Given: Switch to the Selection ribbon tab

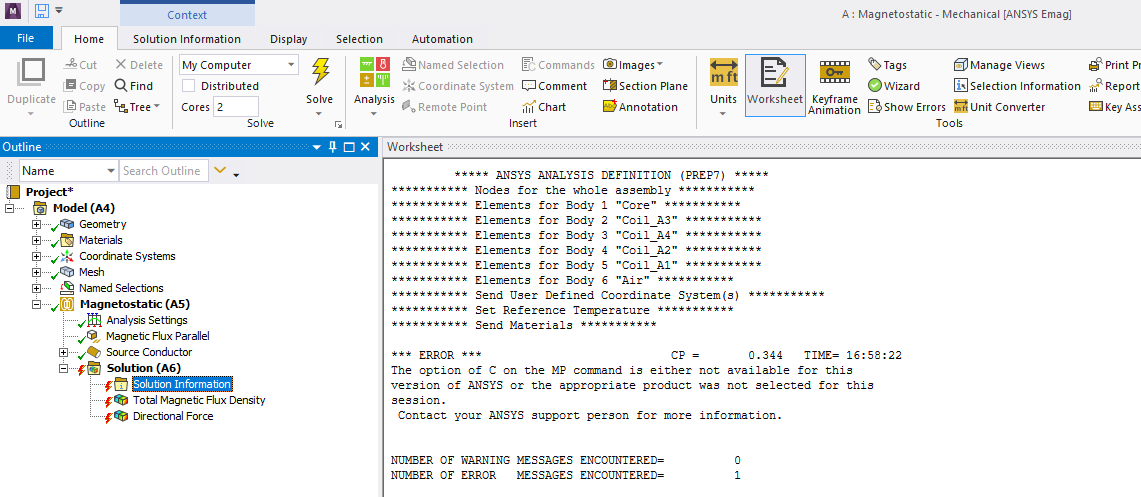Looking at the screenshot, I should coord(359,39).
